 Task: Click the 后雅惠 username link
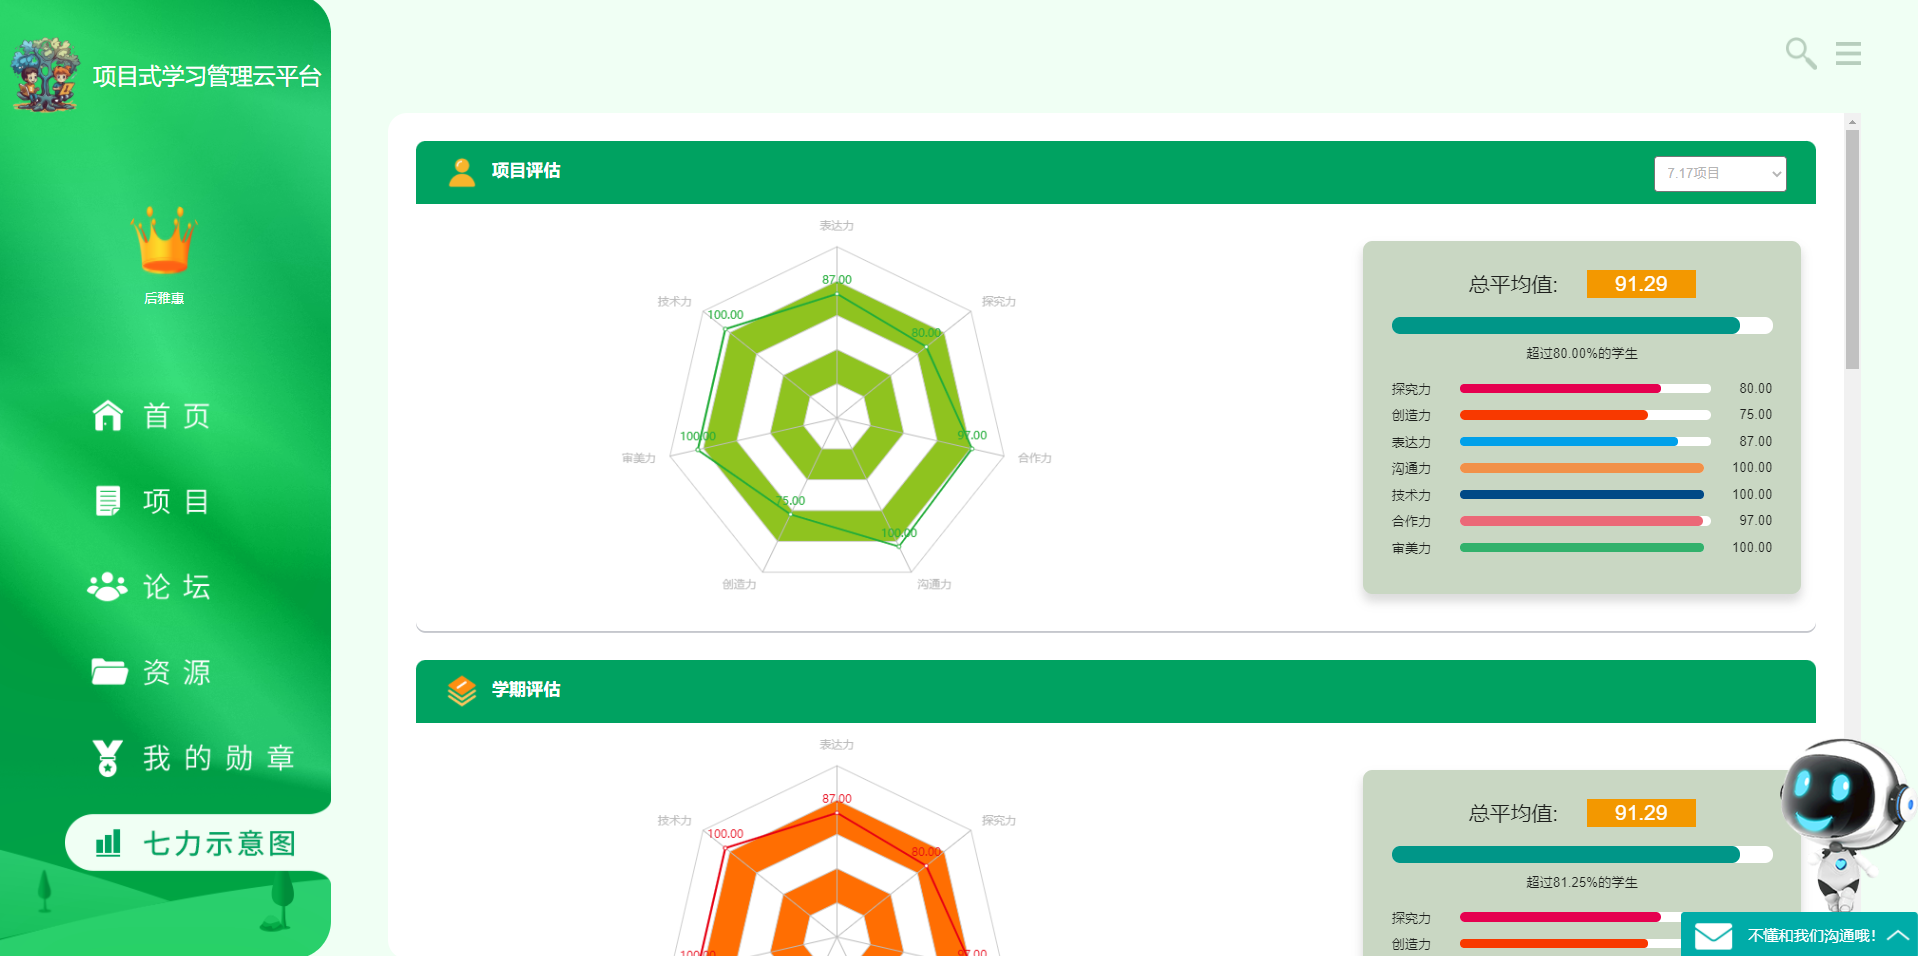tap(164, 298)
